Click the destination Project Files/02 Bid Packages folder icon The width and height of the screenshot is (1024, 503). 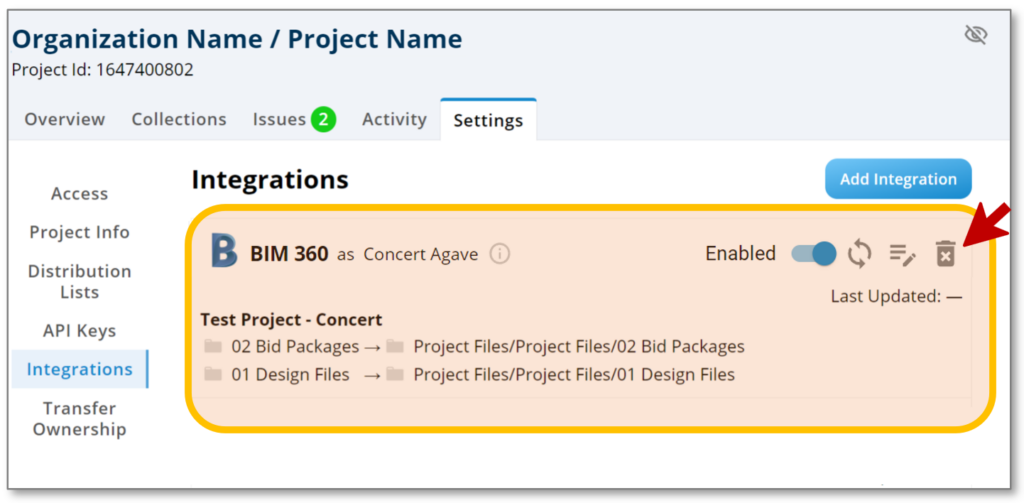[395, 347]
